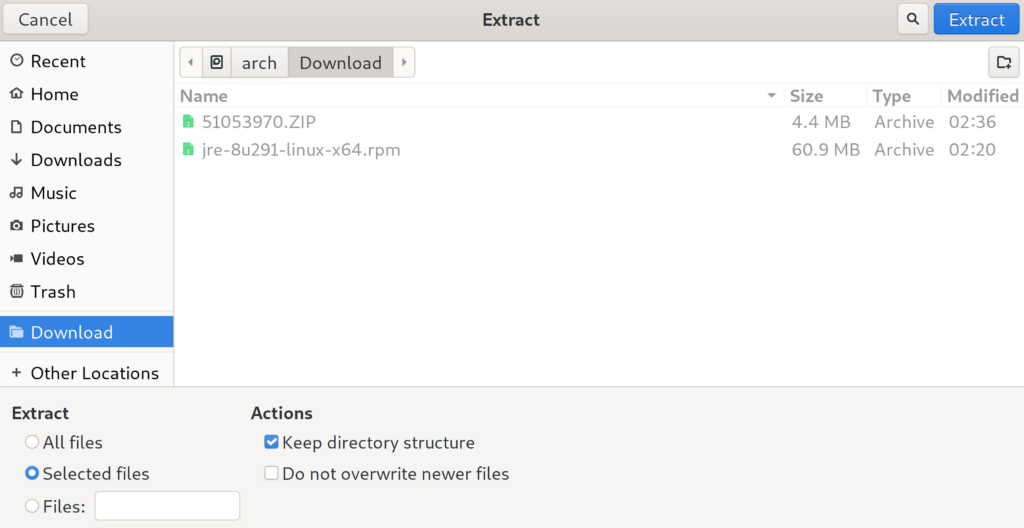Click the 51053970.ZIP archive file icon
Viewport: 1024px width, 528px height.
pos(188,122)
